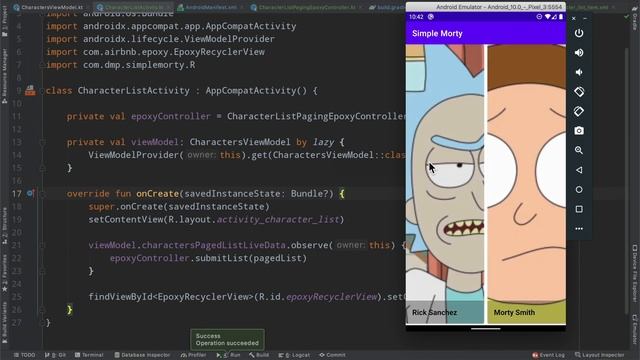Click the 'Operation succeeded' success notification
Screen dimensions: 640x360
pos(227,340)
